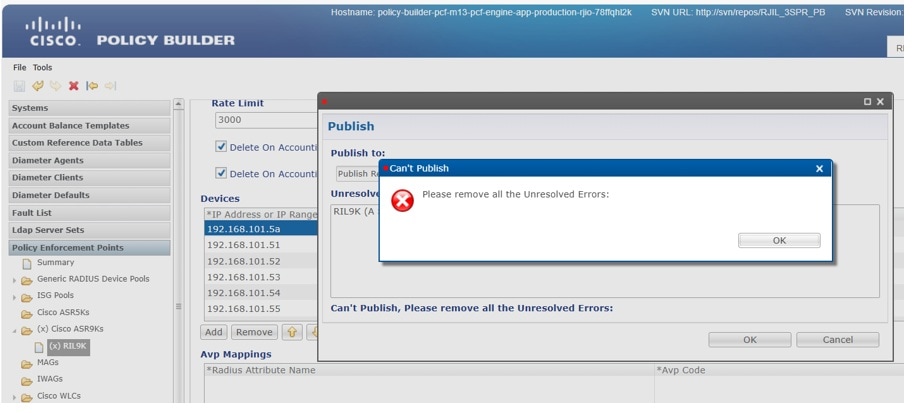The image size is (918, 413).
Task: Click the folder icon beside Generic RADIUS Device Pools
Action: (x=27, y=280)
